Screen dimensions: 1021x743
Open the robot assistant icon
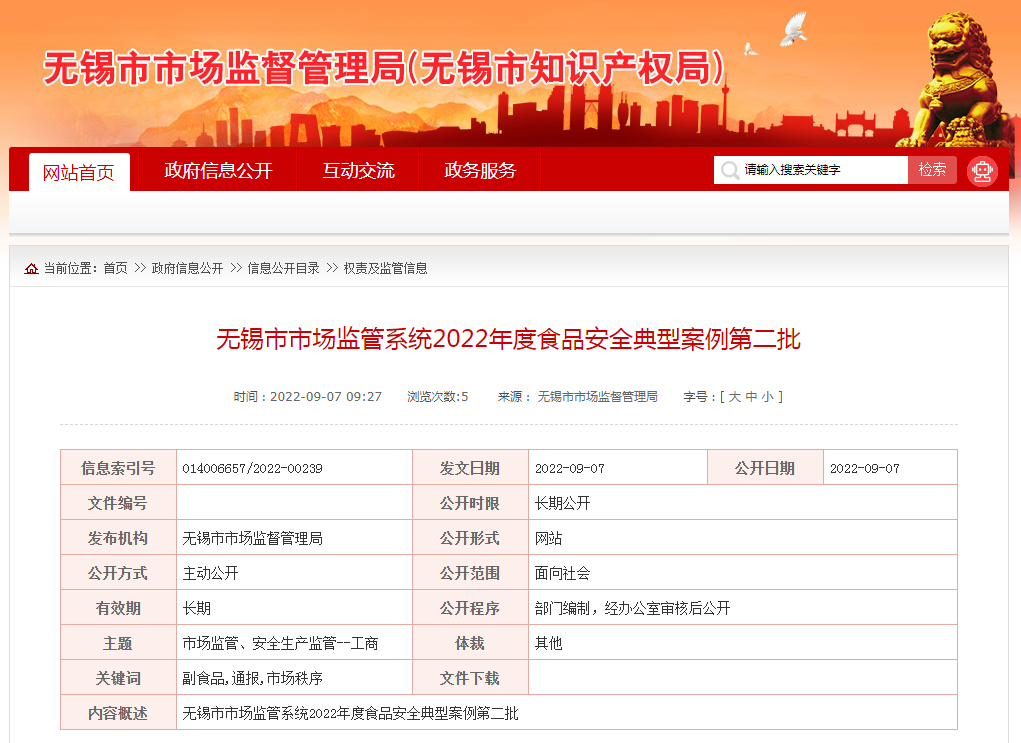point(982,171)
